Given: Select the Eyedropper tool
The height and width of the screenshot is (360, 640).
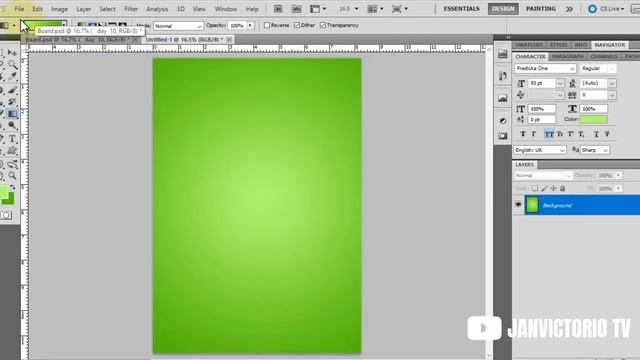Looking at the screenshot, I should [12, 77].
